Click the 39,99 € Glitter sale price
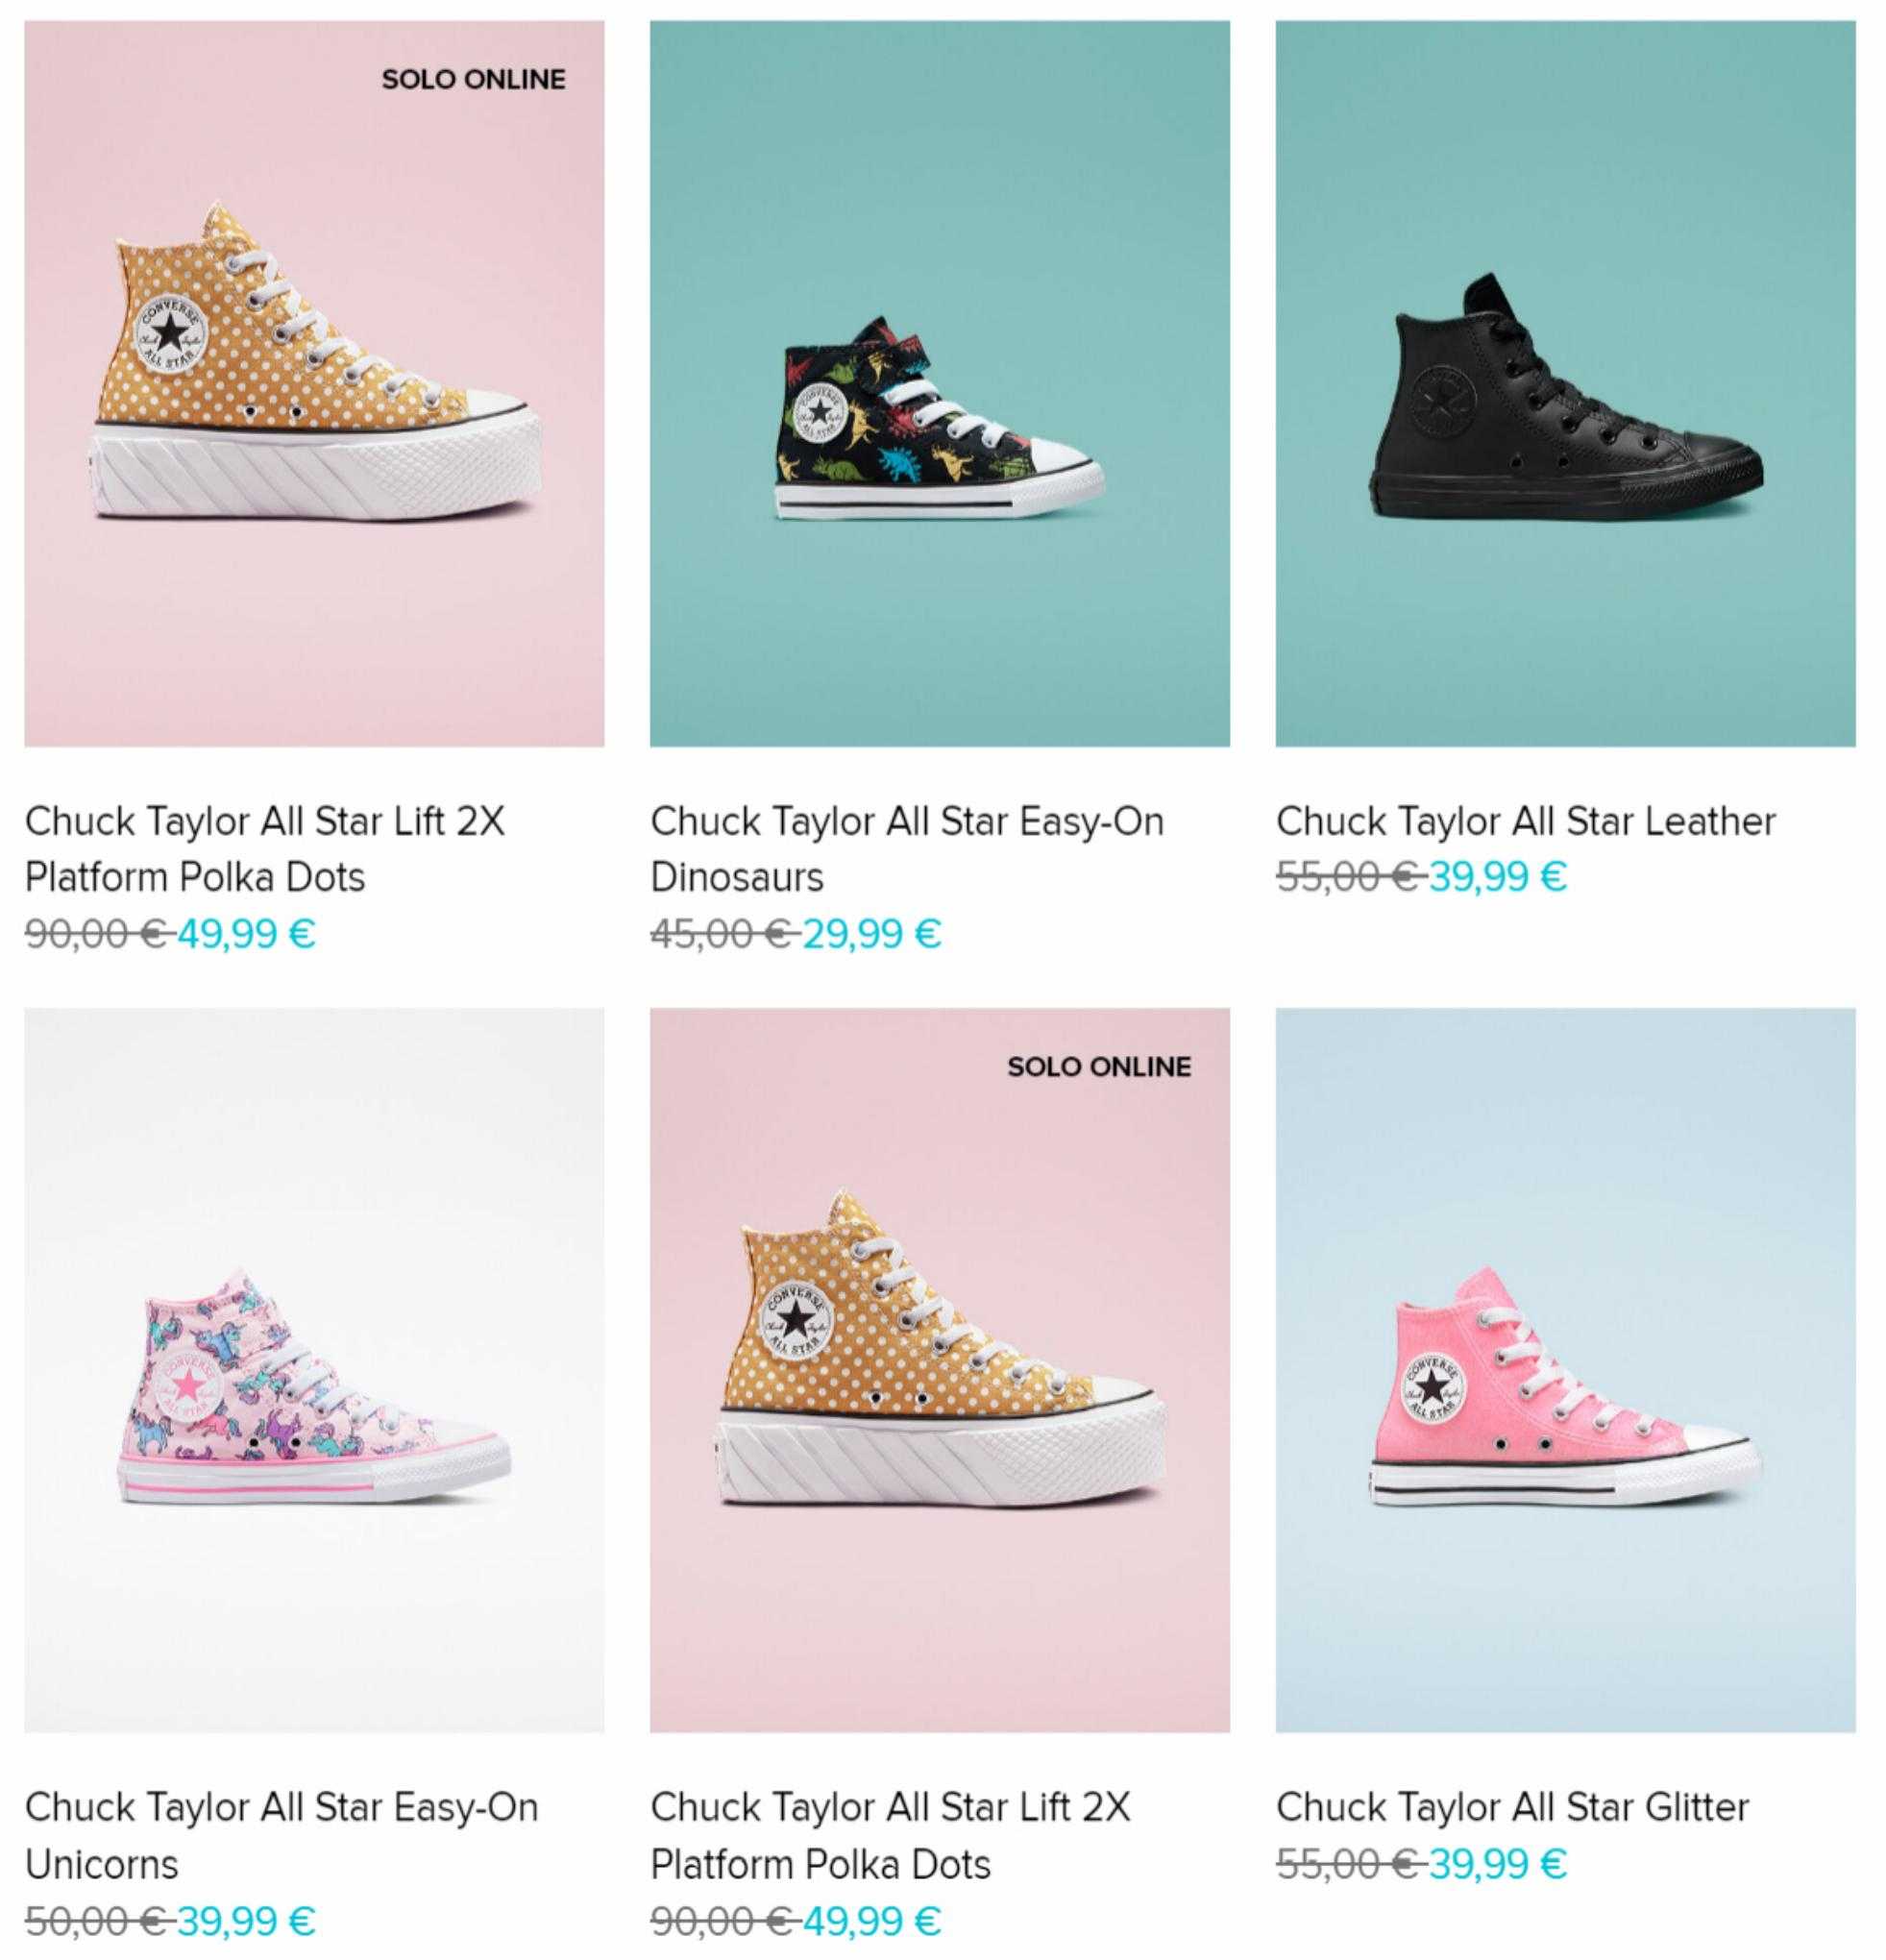This screenshot has width=1886, height=1960. coord(1498,1863)
